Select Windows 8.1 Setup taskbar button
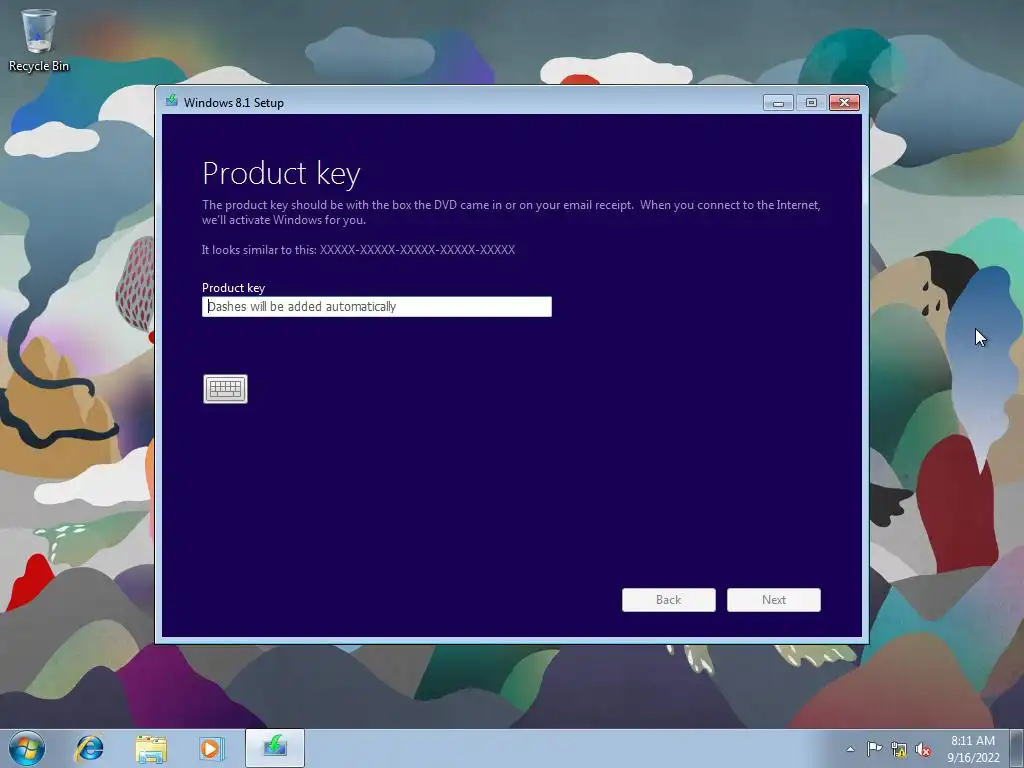Viewport: 1024px width, 768px height. pos(275,748)
